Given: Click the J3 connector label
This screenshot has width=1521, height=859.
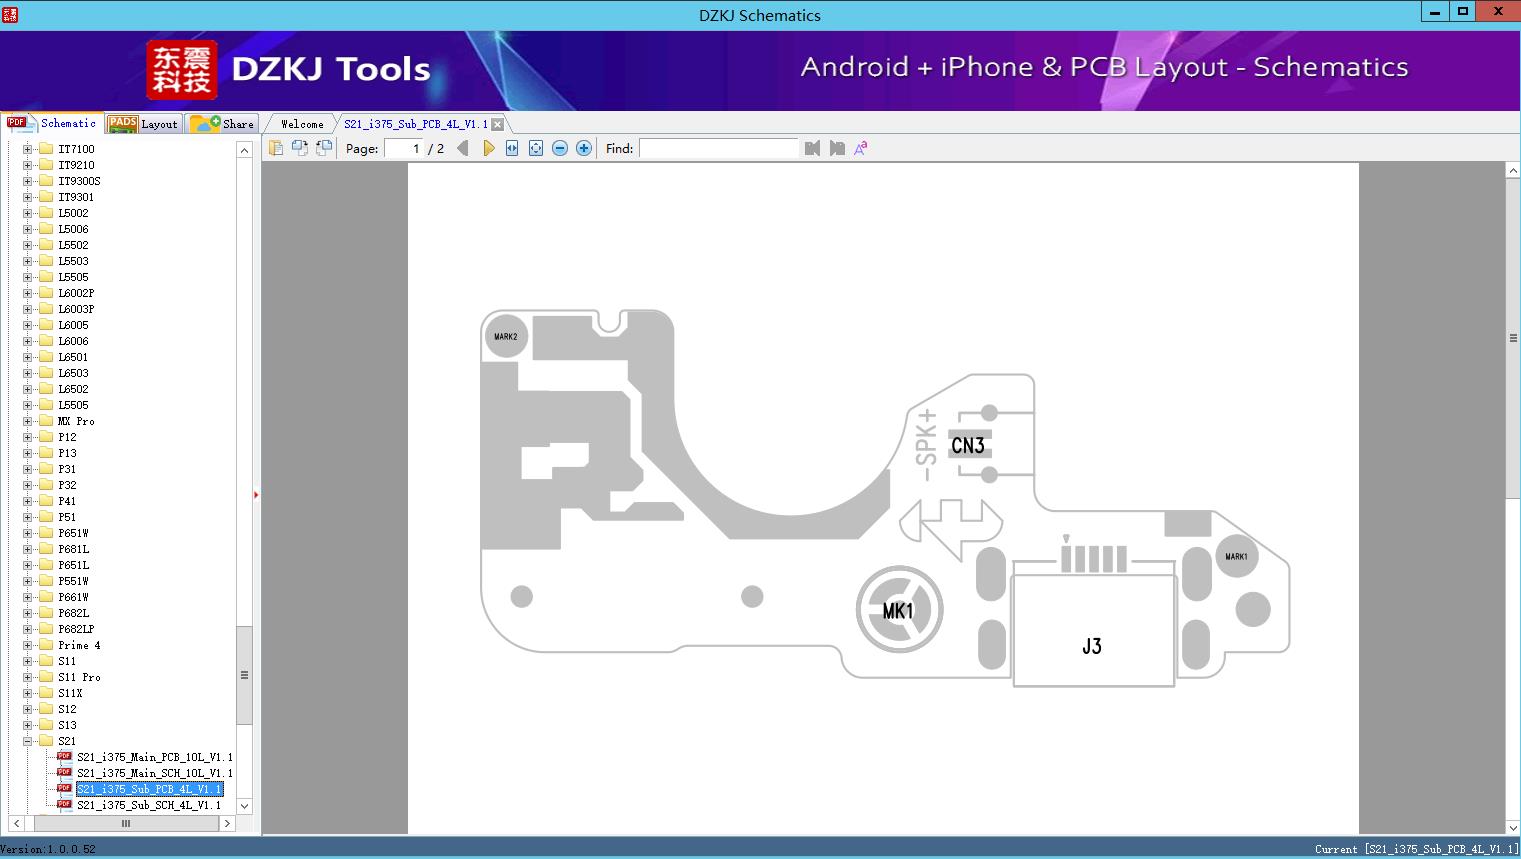Looking at the screenshot, I should [1092, 646].
